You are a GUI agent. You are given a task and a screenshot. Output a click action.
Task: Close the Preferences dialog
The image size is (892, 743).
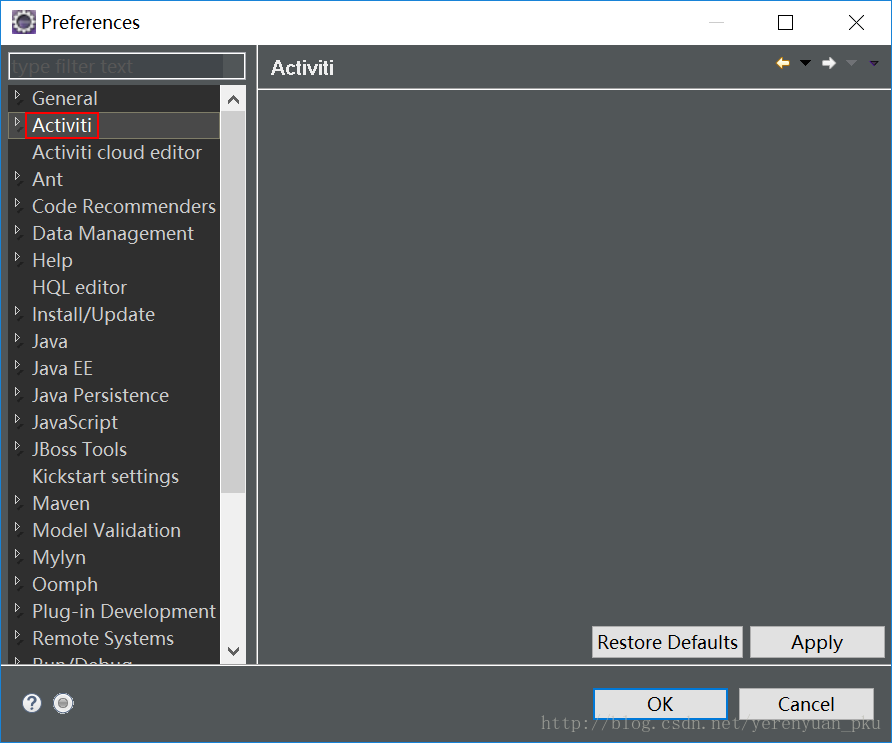point(856,23)
